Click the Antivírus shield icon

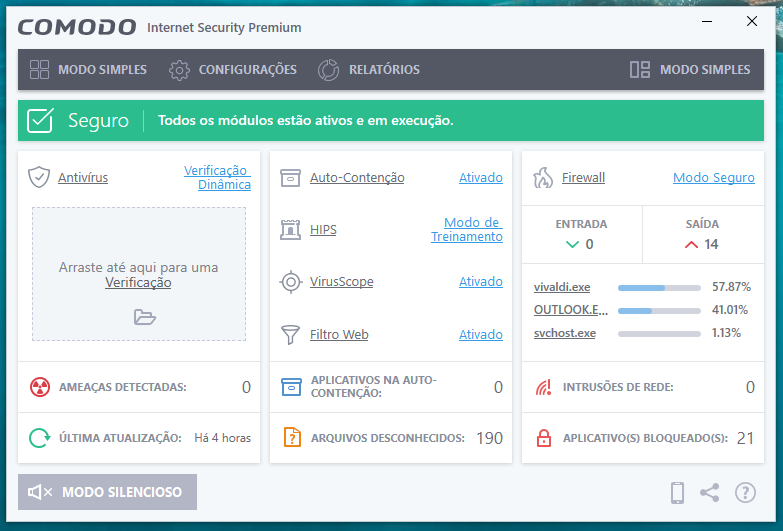(39, 177)
